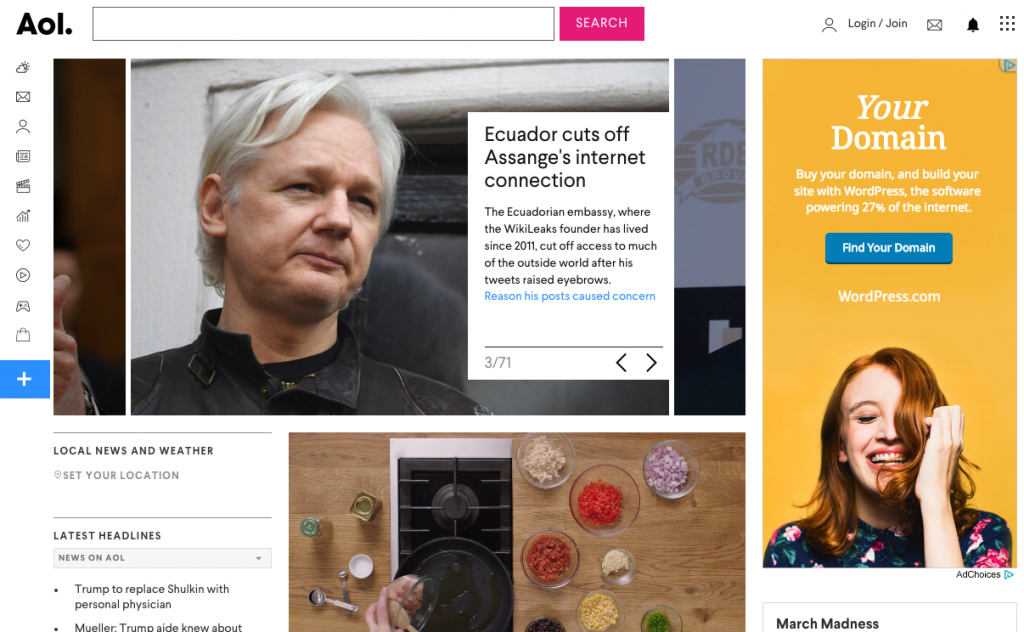Open the mail envelope icon in sidebar
The image size is (1024, 632).
point(23,97)
